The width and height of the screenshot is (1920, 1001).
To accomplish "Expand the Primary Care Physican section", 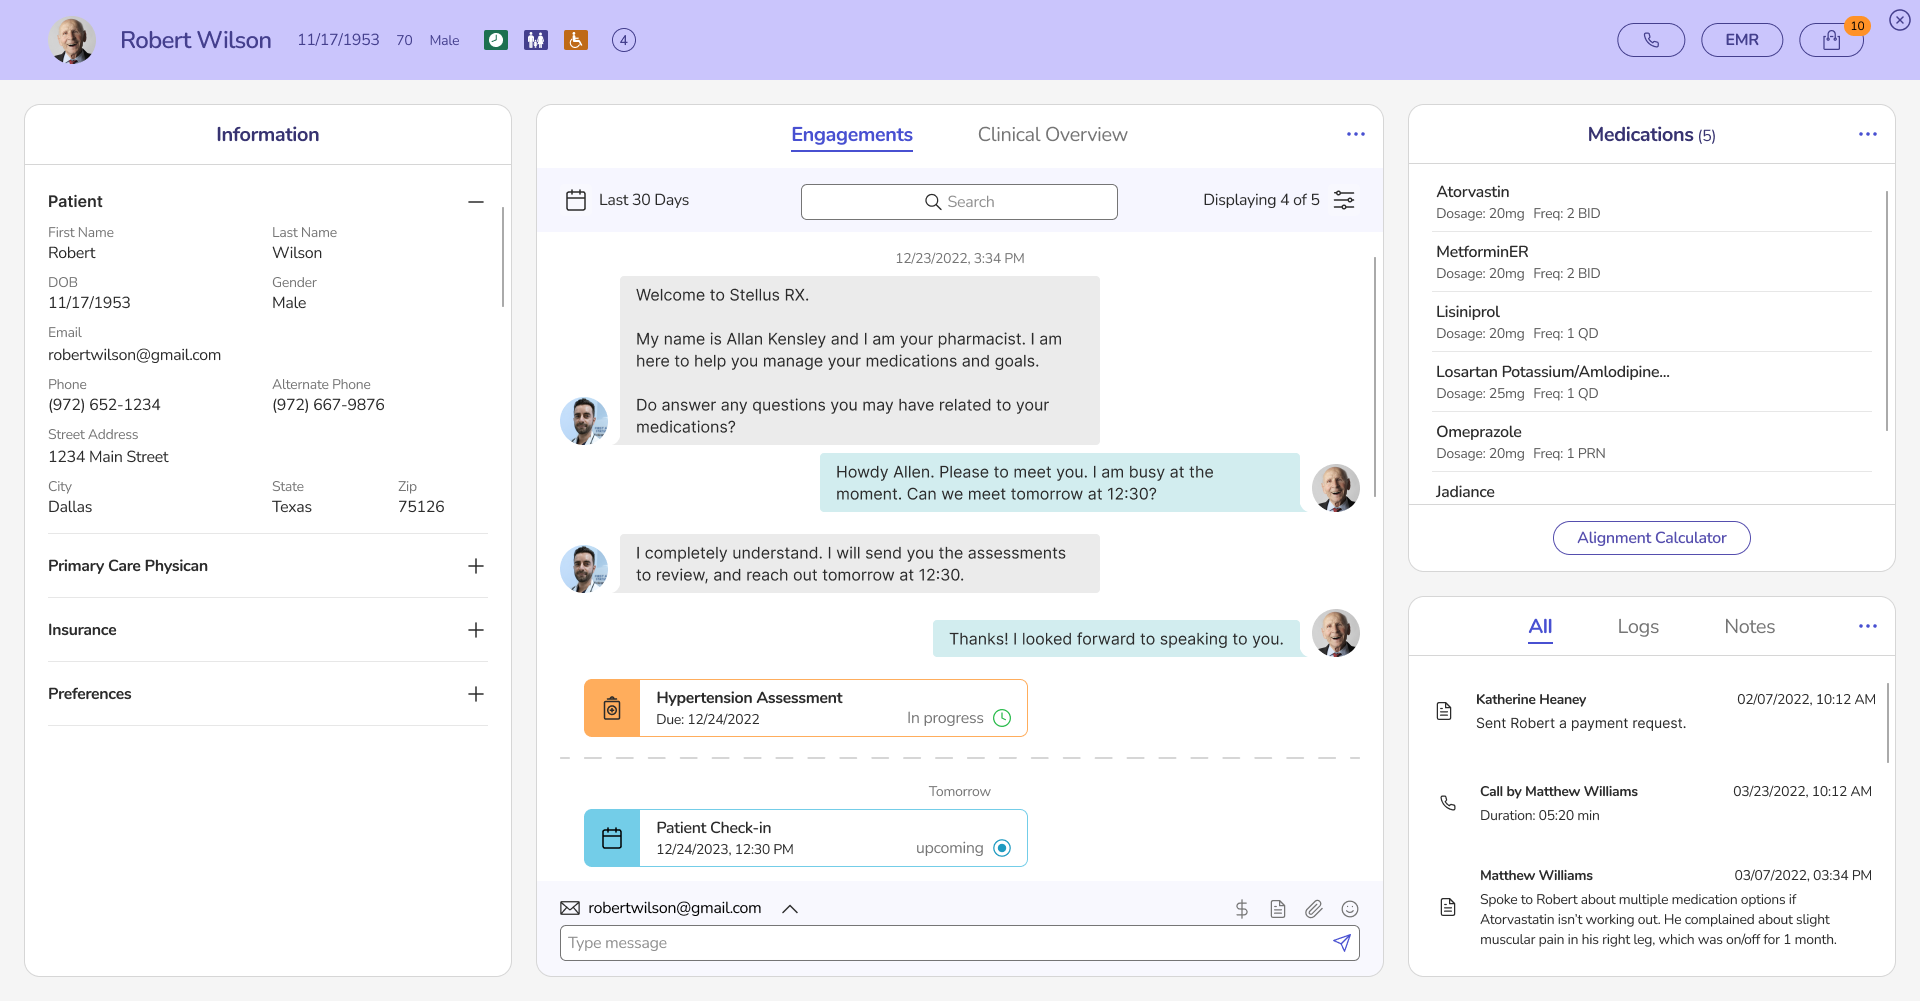I will coord(476,566).
